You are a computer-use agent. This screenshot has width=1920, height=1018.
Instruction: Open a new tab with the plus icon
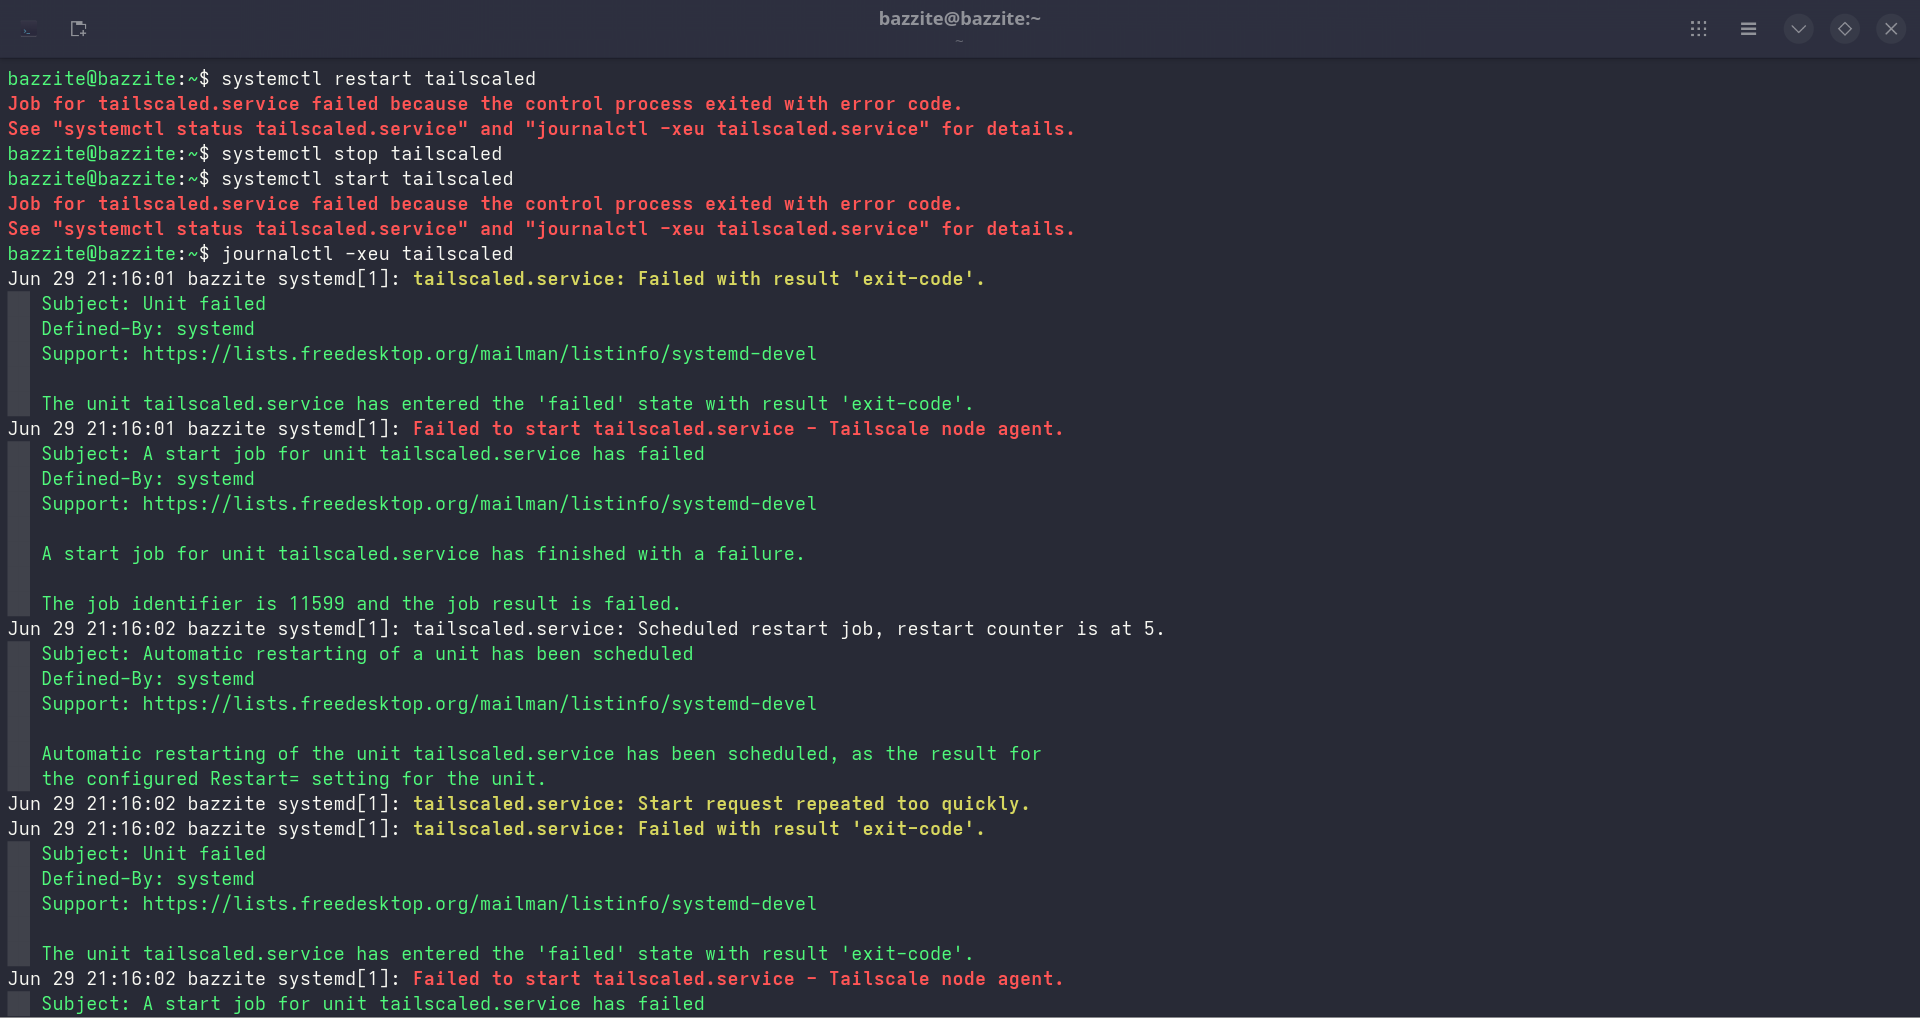79,29
